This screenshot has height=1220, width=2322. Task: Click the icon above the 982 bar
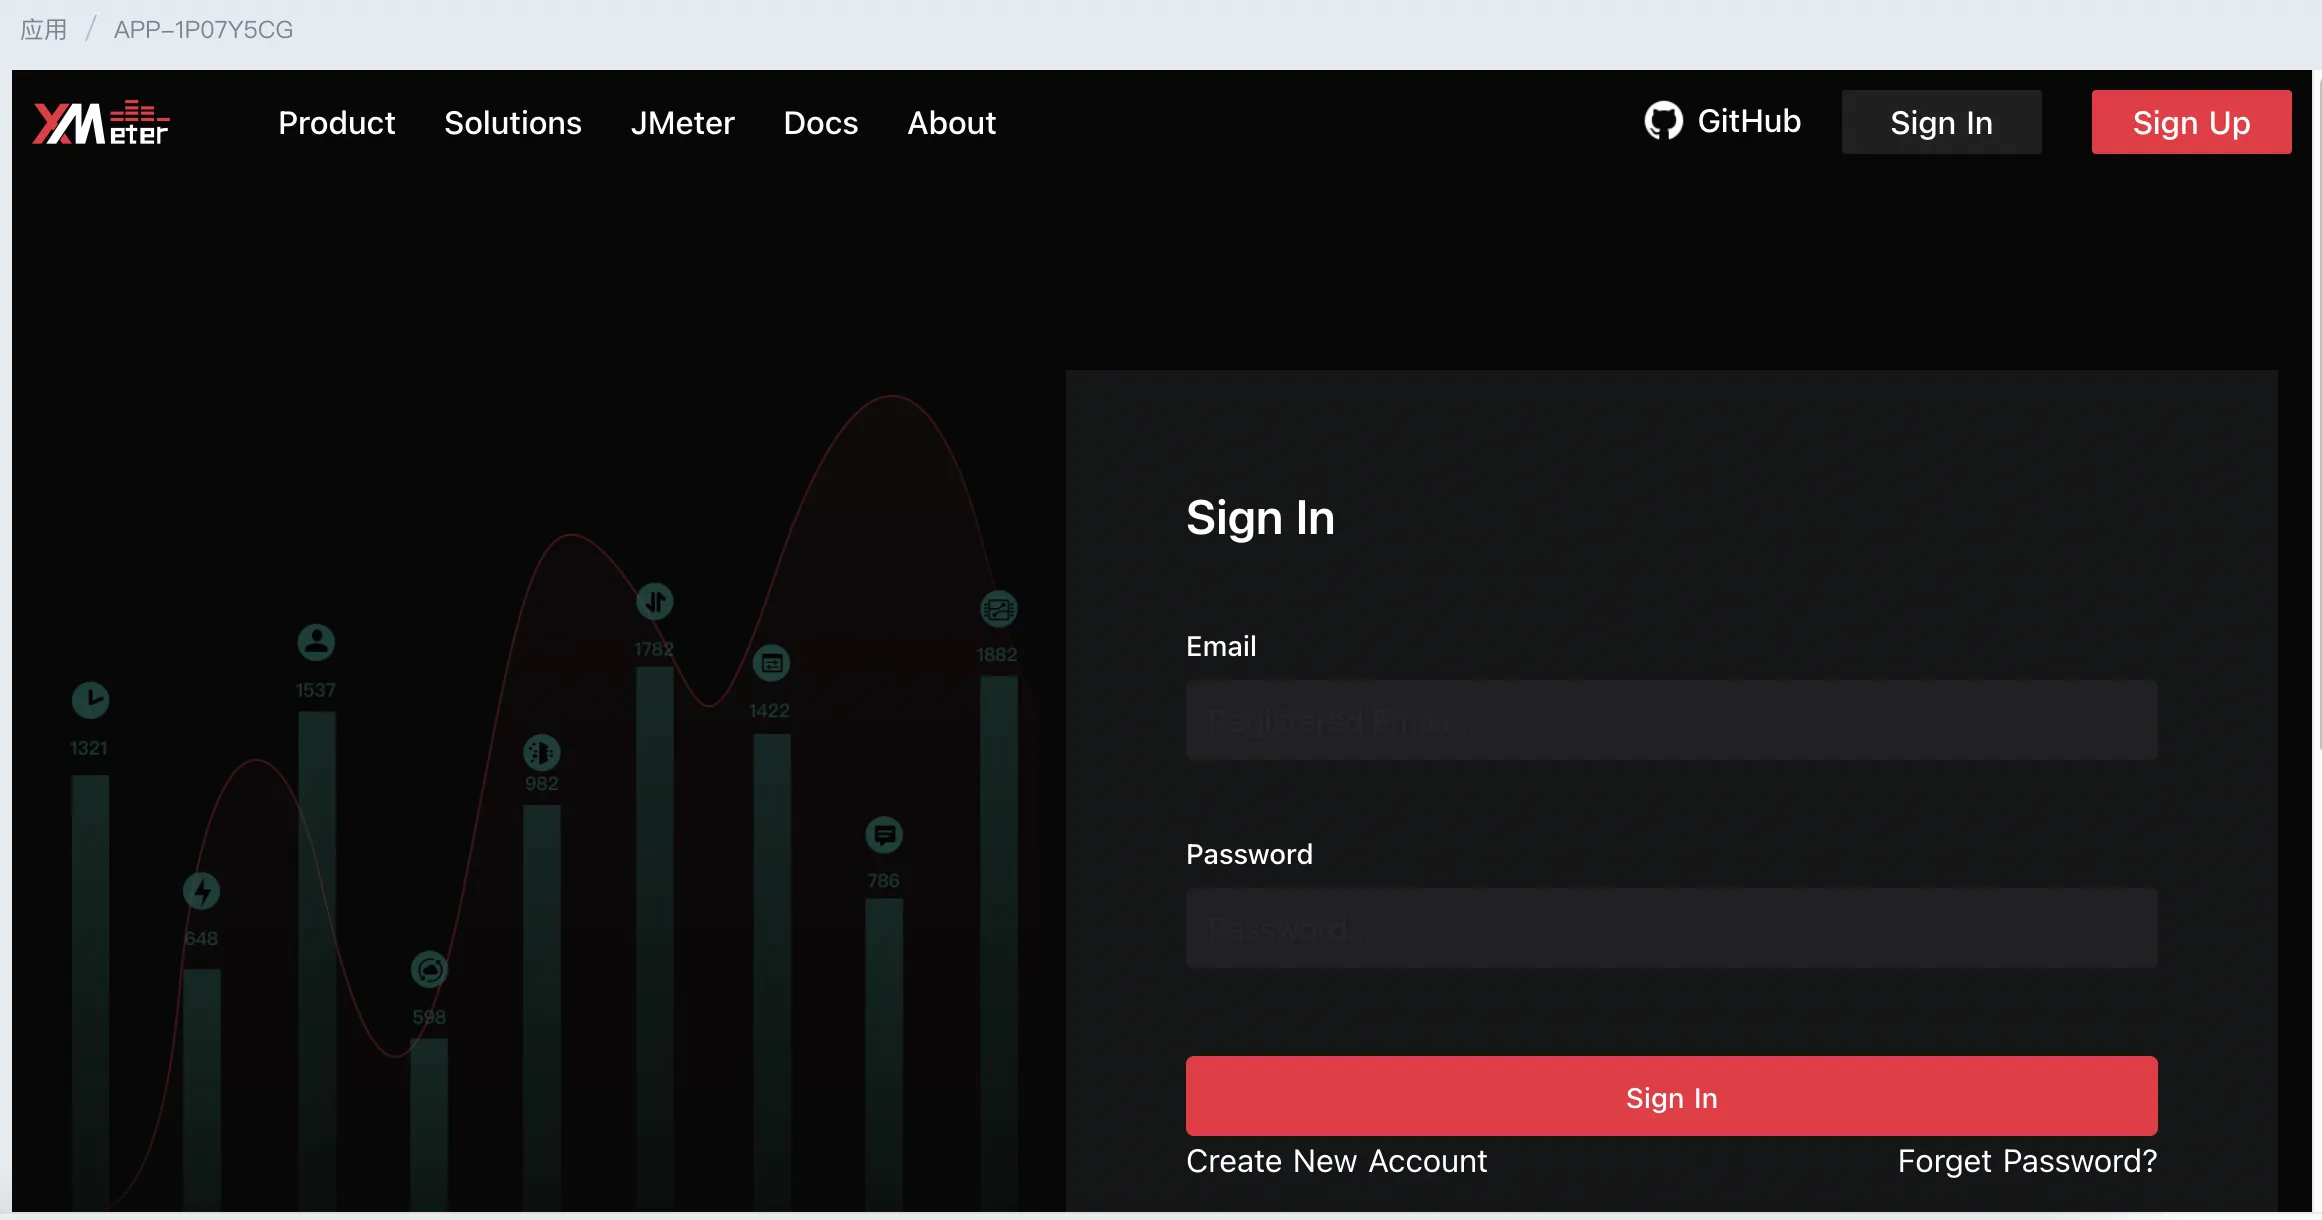[x=541, y=753]
